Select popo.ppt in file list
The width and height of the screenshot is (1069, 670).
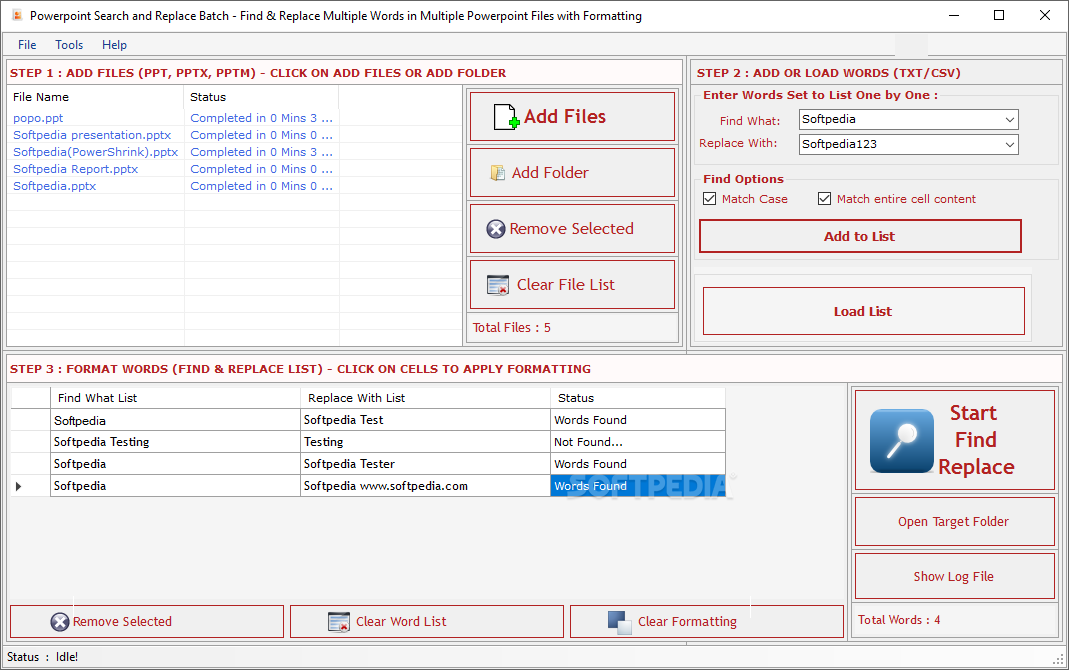pos(38,118)
